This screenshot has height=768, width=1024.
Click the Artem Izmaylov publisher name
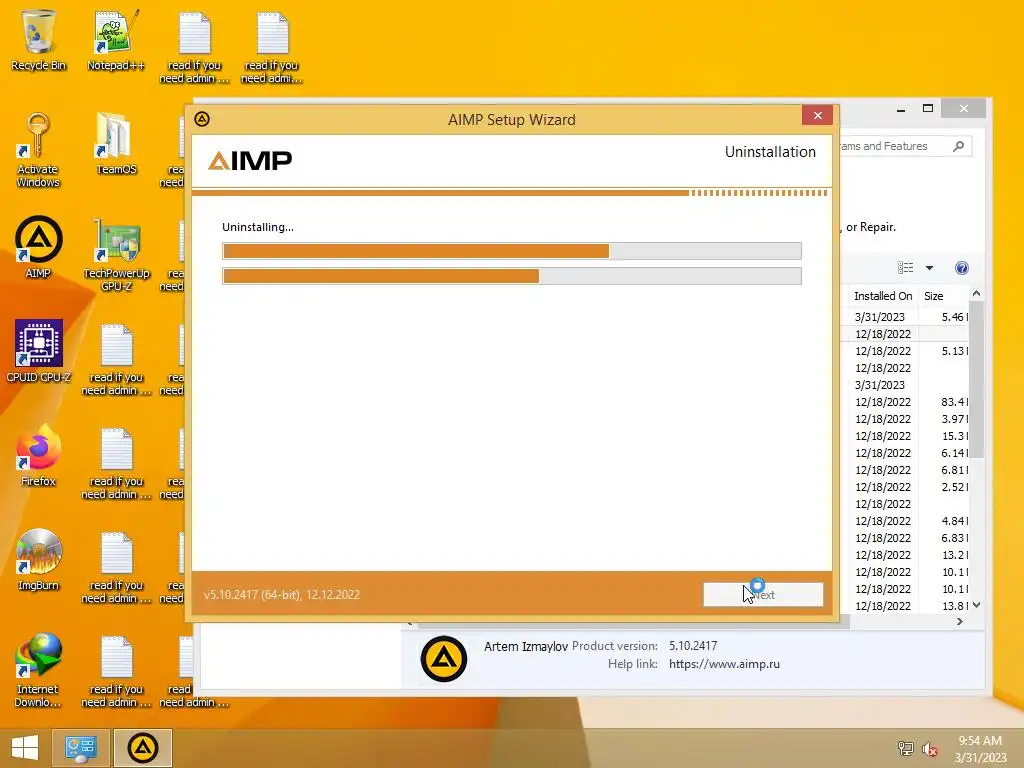(526, 647)
